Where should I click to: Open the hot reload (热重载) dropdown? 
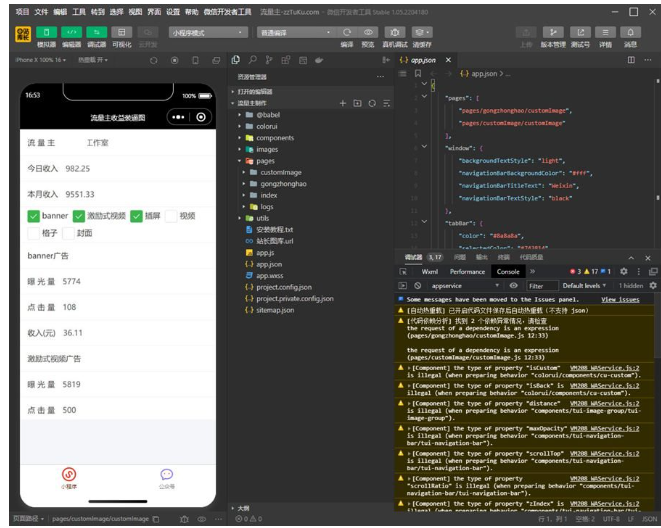click(x=93, y=60)
